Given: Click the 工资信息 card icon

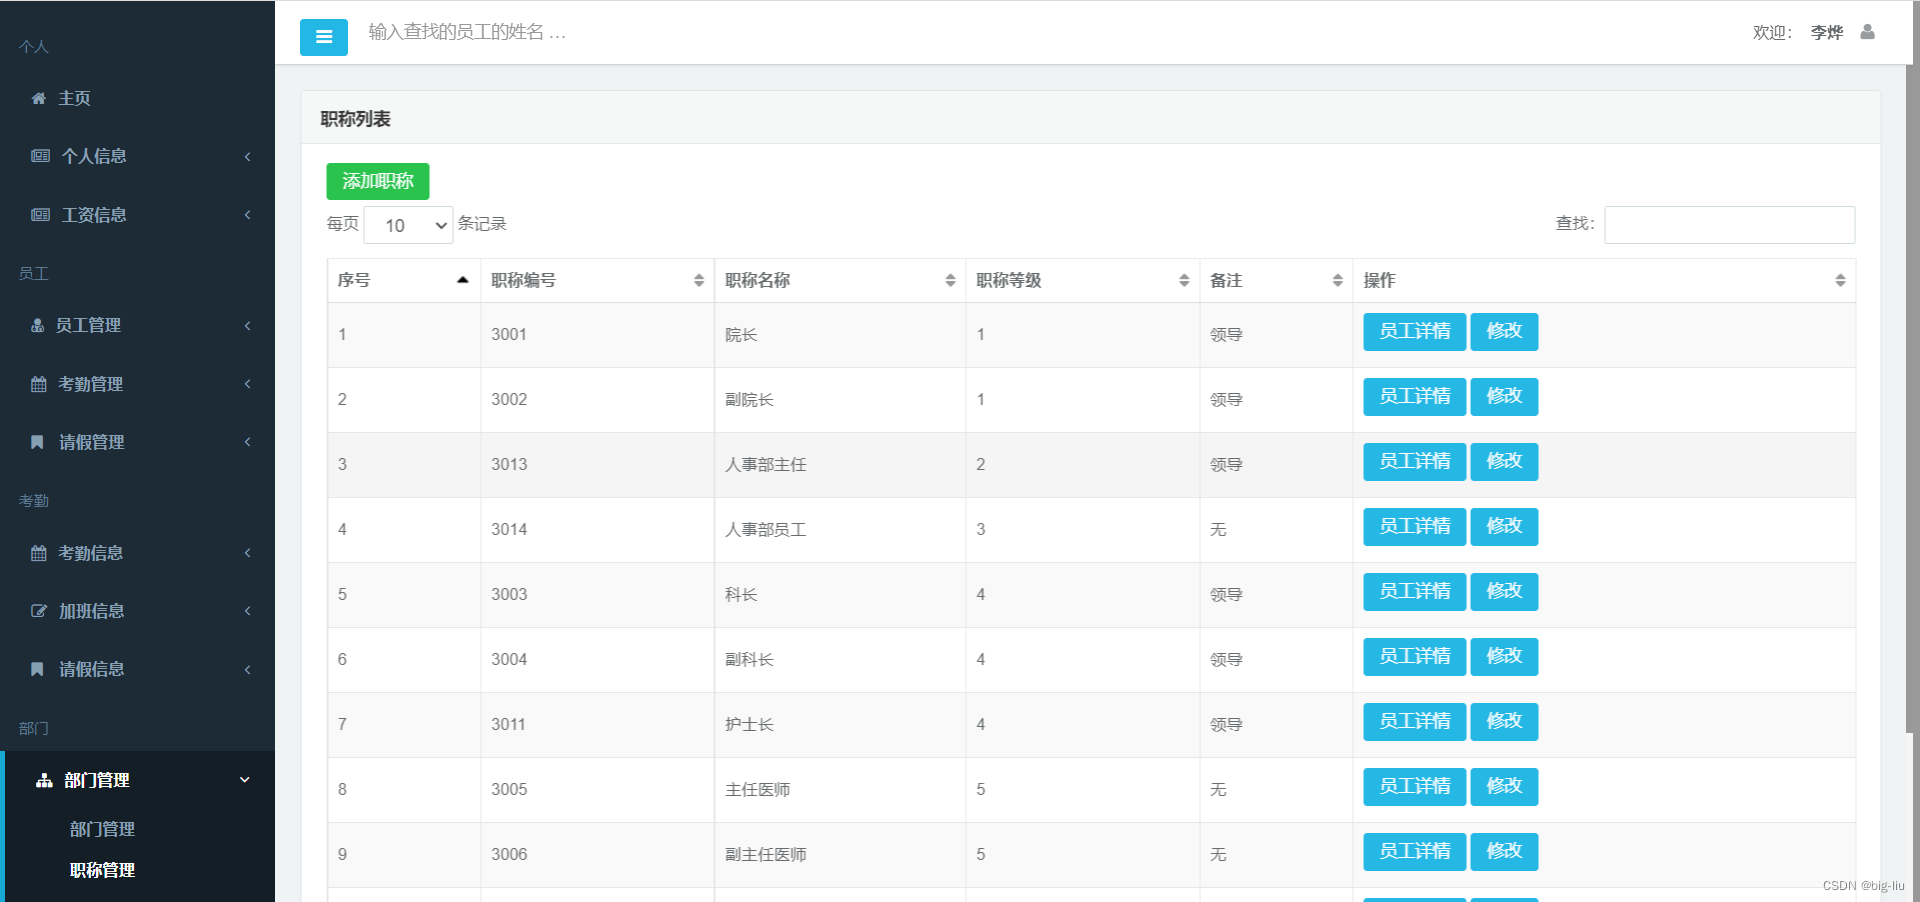Looking at the screenshot, I should coord(40,215).
